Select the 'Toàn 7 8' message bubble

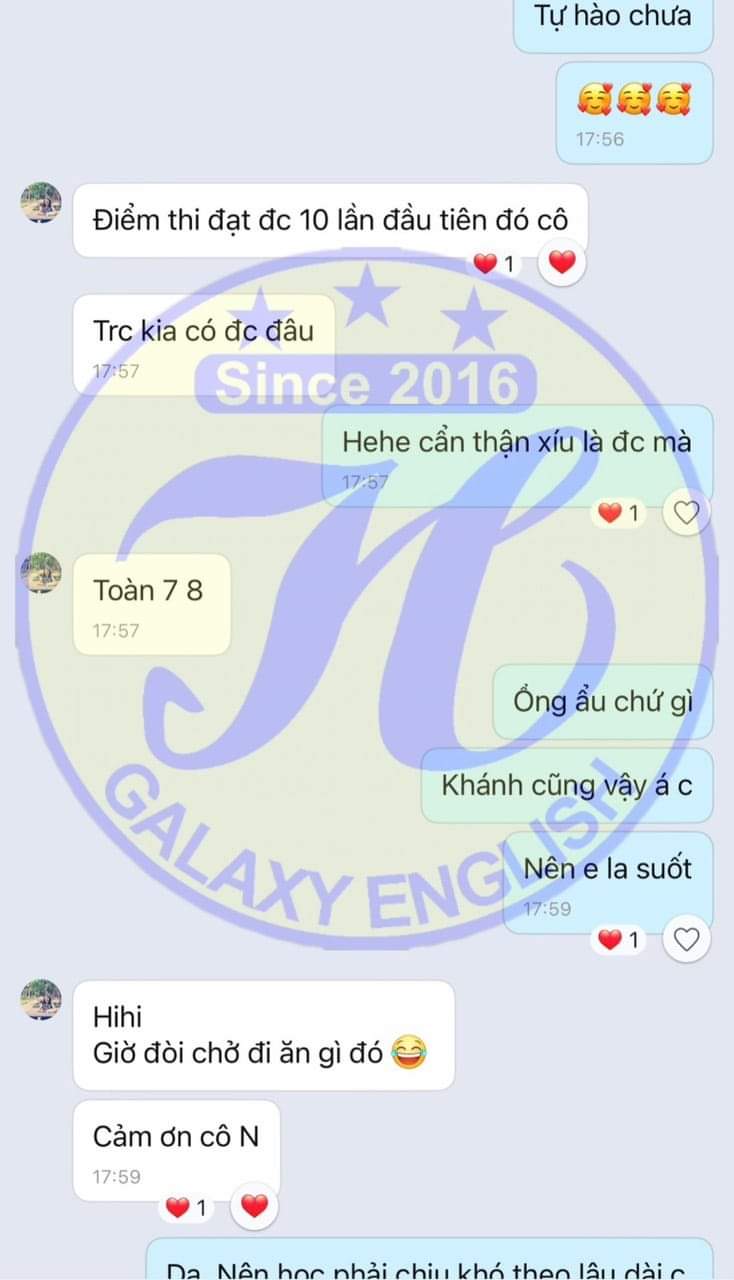click(x=152, y=604)
